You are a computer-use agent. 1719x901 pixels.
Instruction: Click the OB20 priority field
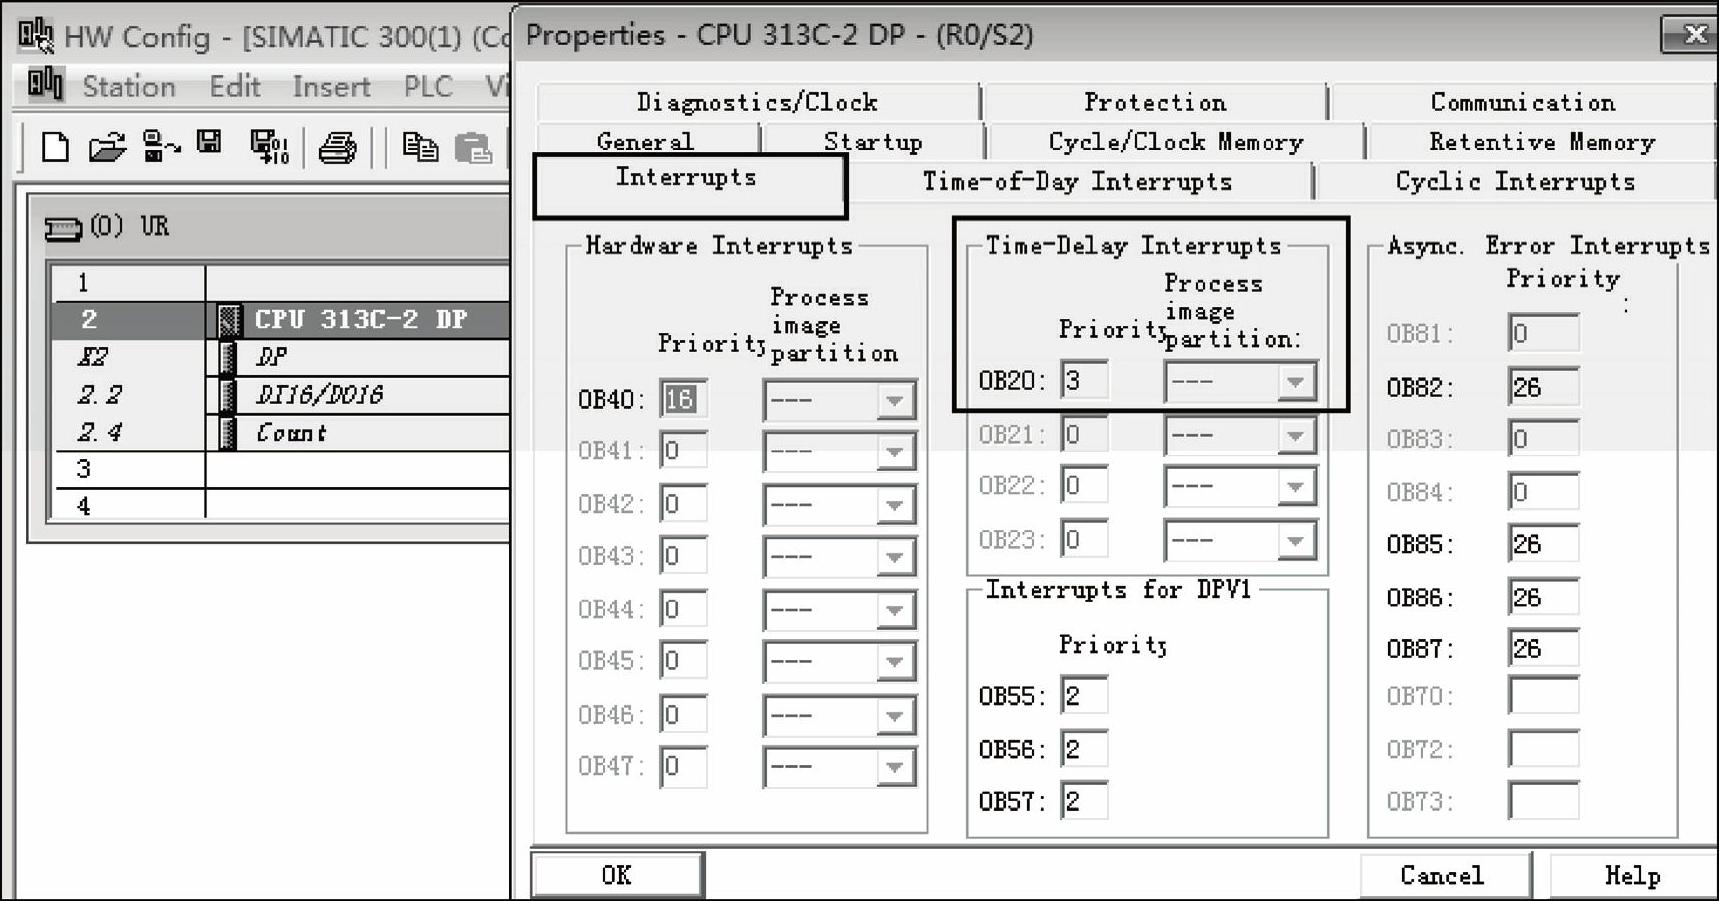tap(1084, 380)
